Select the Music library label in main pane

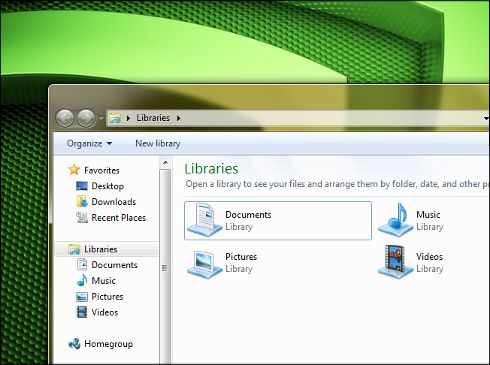click(428, 215)
